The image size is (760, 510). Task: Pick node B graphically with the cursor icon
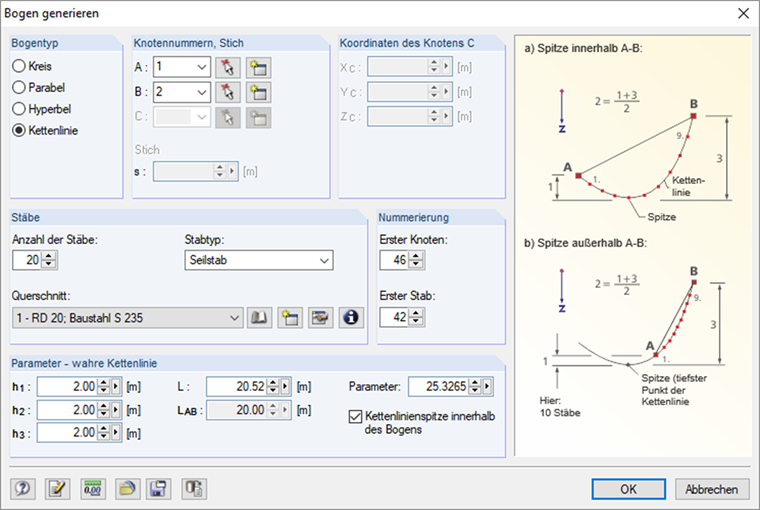coord(228,92)
